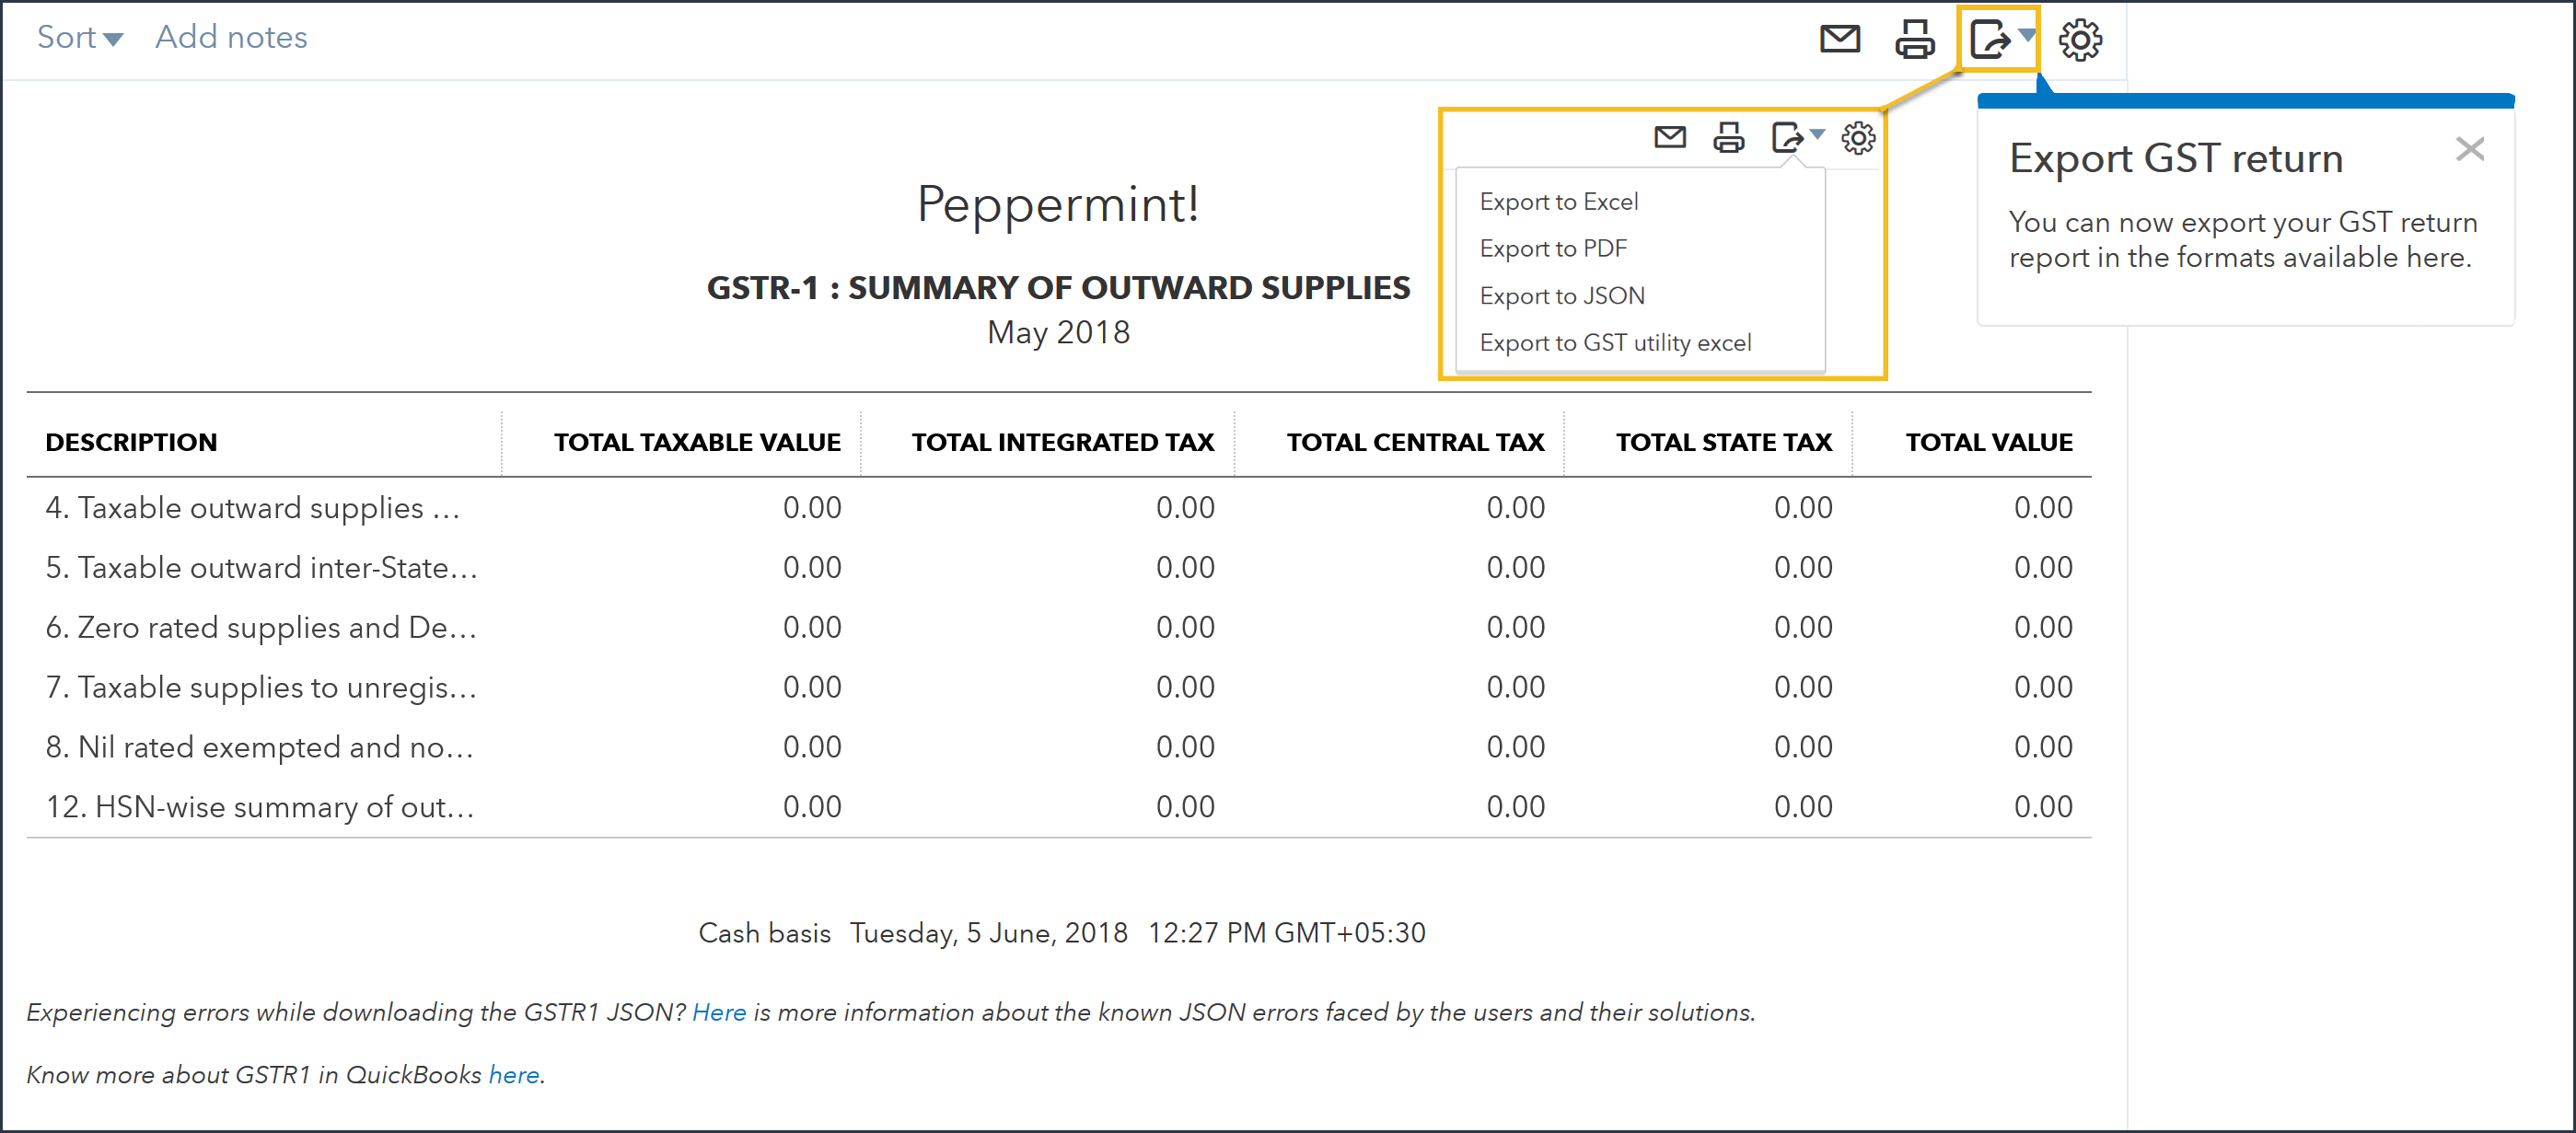2576x1133 pixels.
Task: Click the 'Tuesday, 5 June, 2018' report date
Action: click(x=988, y=932)
